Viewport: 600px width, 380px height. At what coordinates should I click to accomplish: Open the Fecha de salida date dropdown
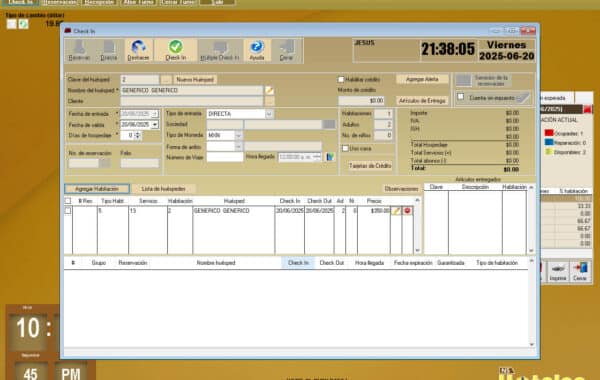point(155,125)
